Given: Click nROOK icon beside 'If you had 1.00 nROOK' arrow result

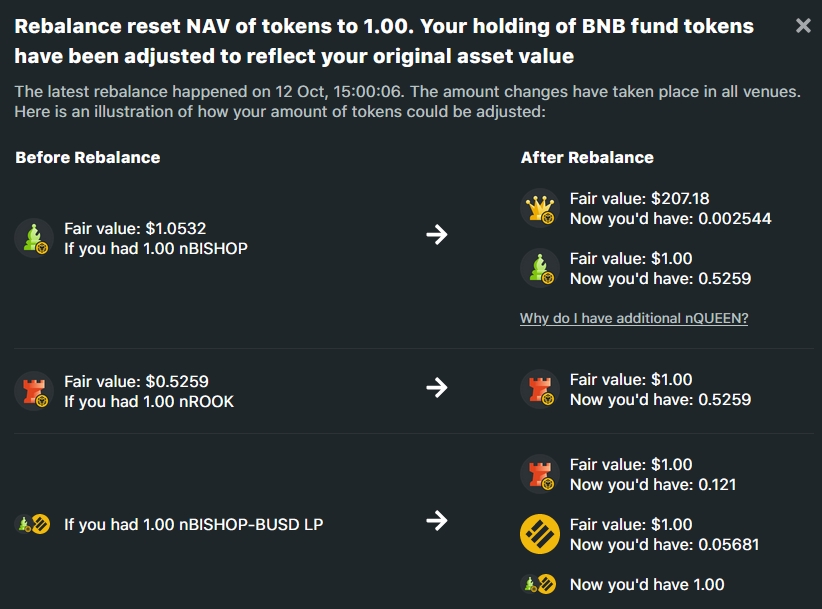Looking at the screenshot, I should click(539, 390).
